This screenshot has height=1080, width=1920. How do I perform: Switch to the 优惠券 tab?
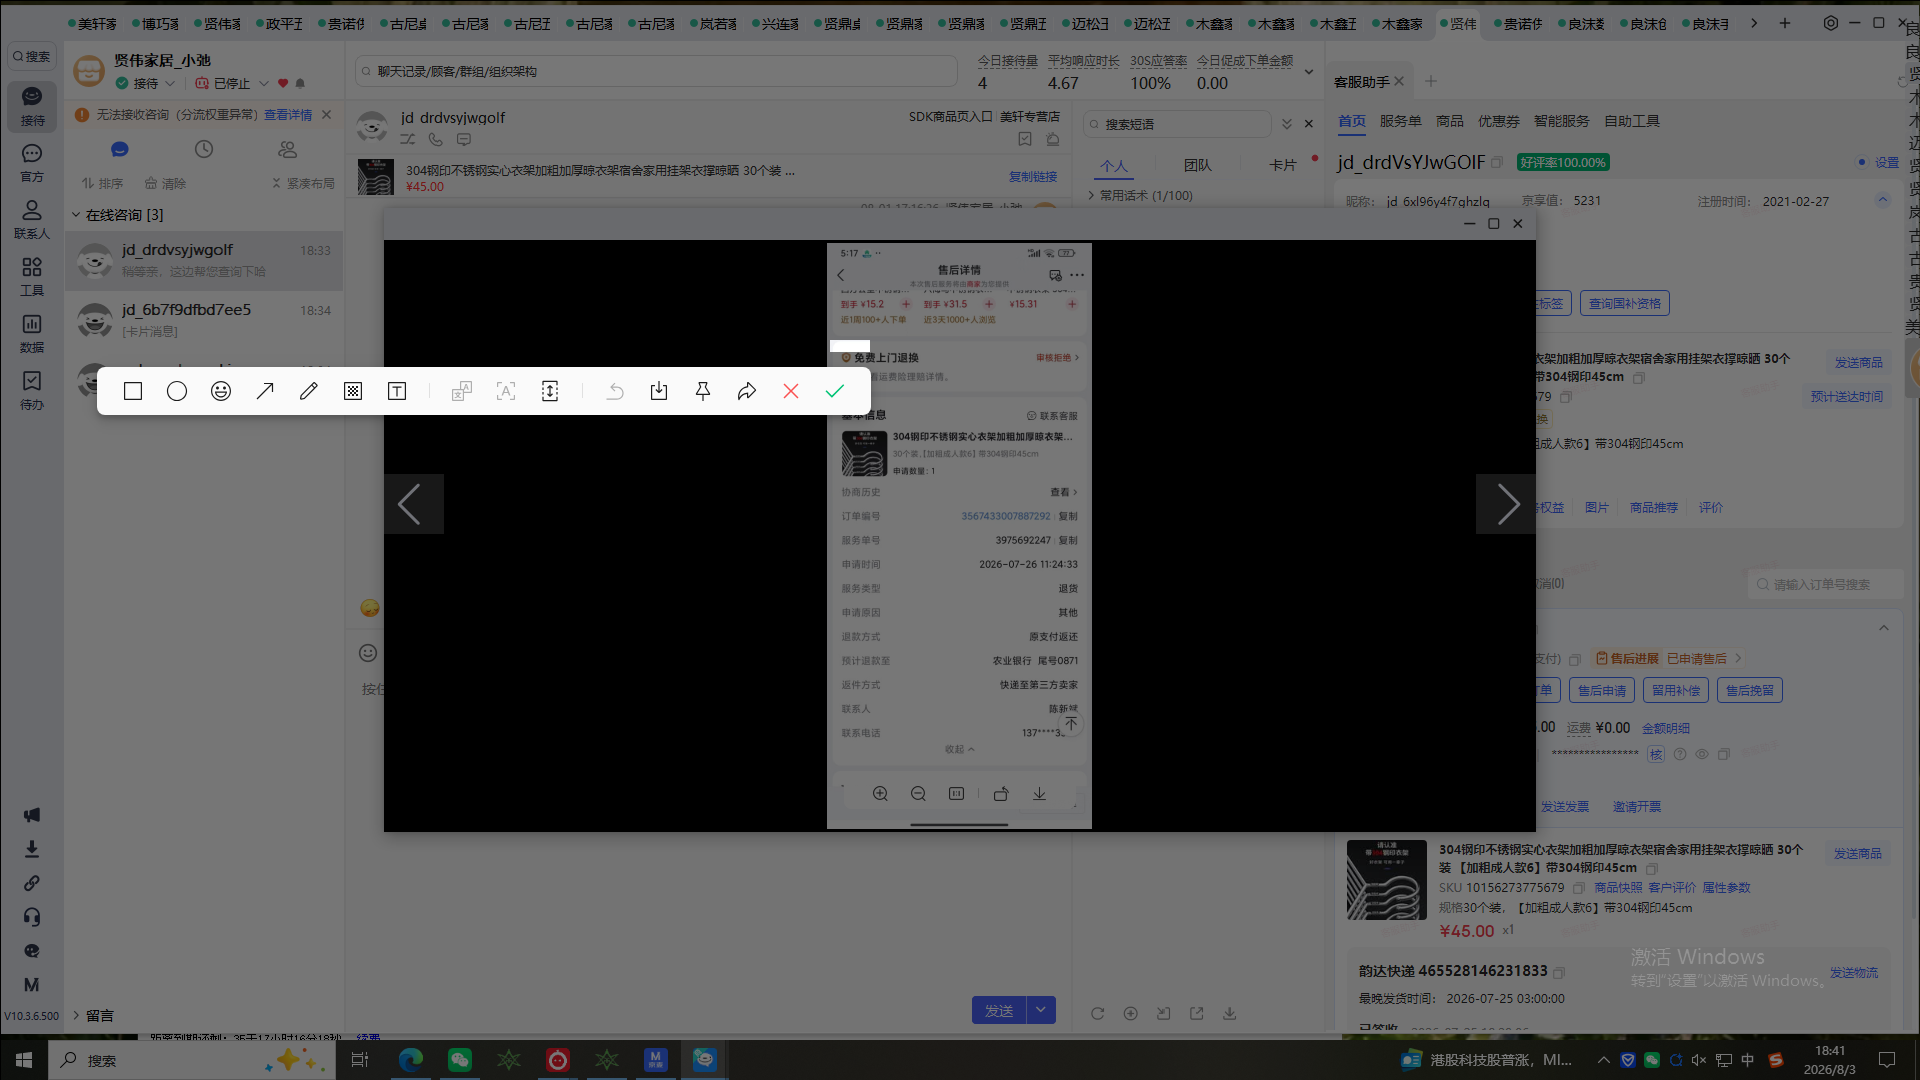click(1499, 121)
